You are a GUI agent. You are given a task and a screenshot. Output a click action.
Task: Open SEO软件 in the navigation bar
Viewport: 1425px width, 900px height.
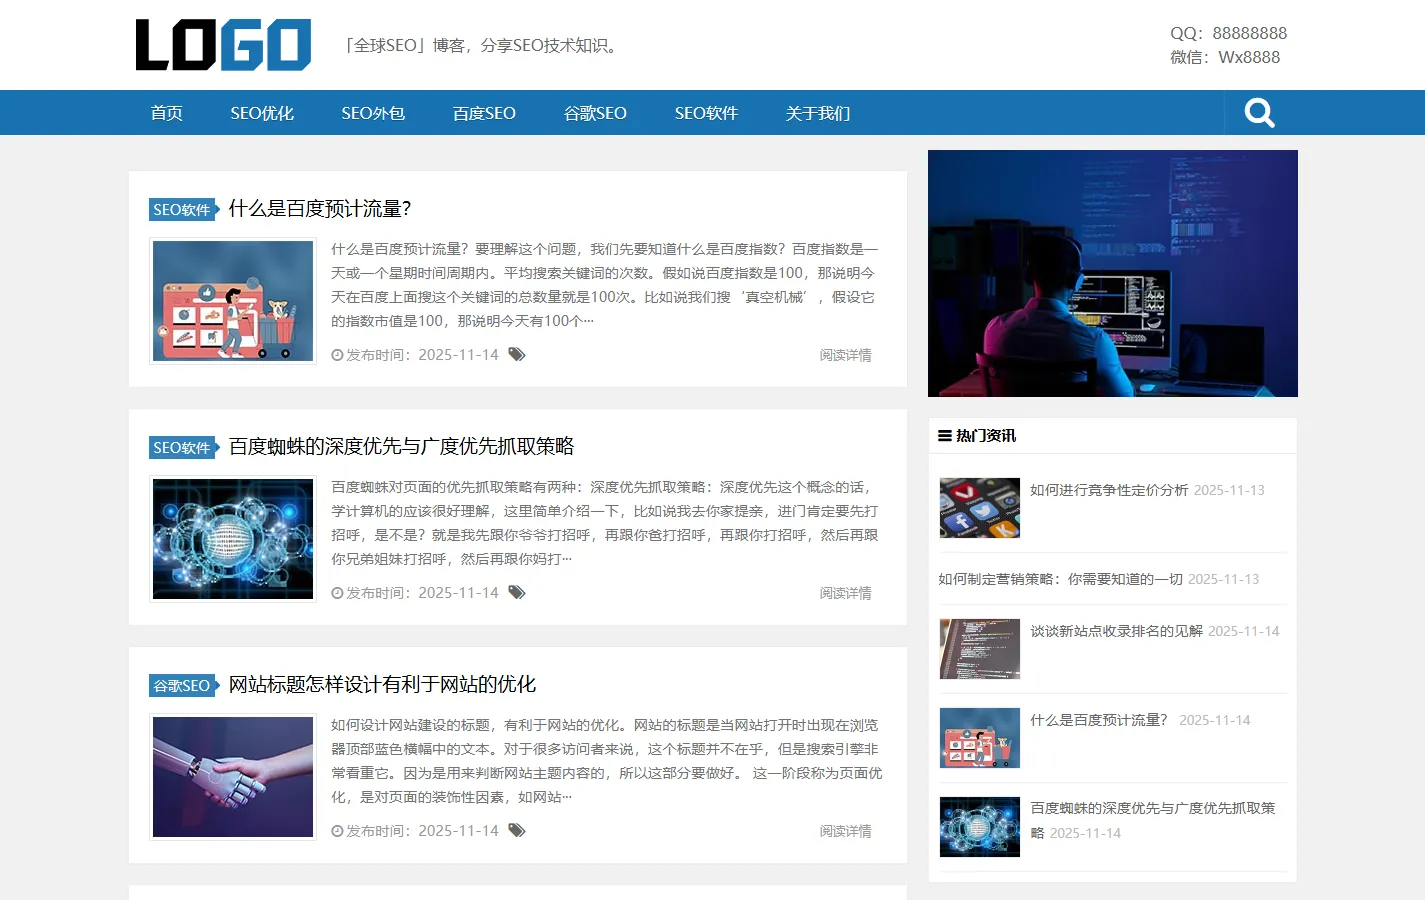coord(706,113)
